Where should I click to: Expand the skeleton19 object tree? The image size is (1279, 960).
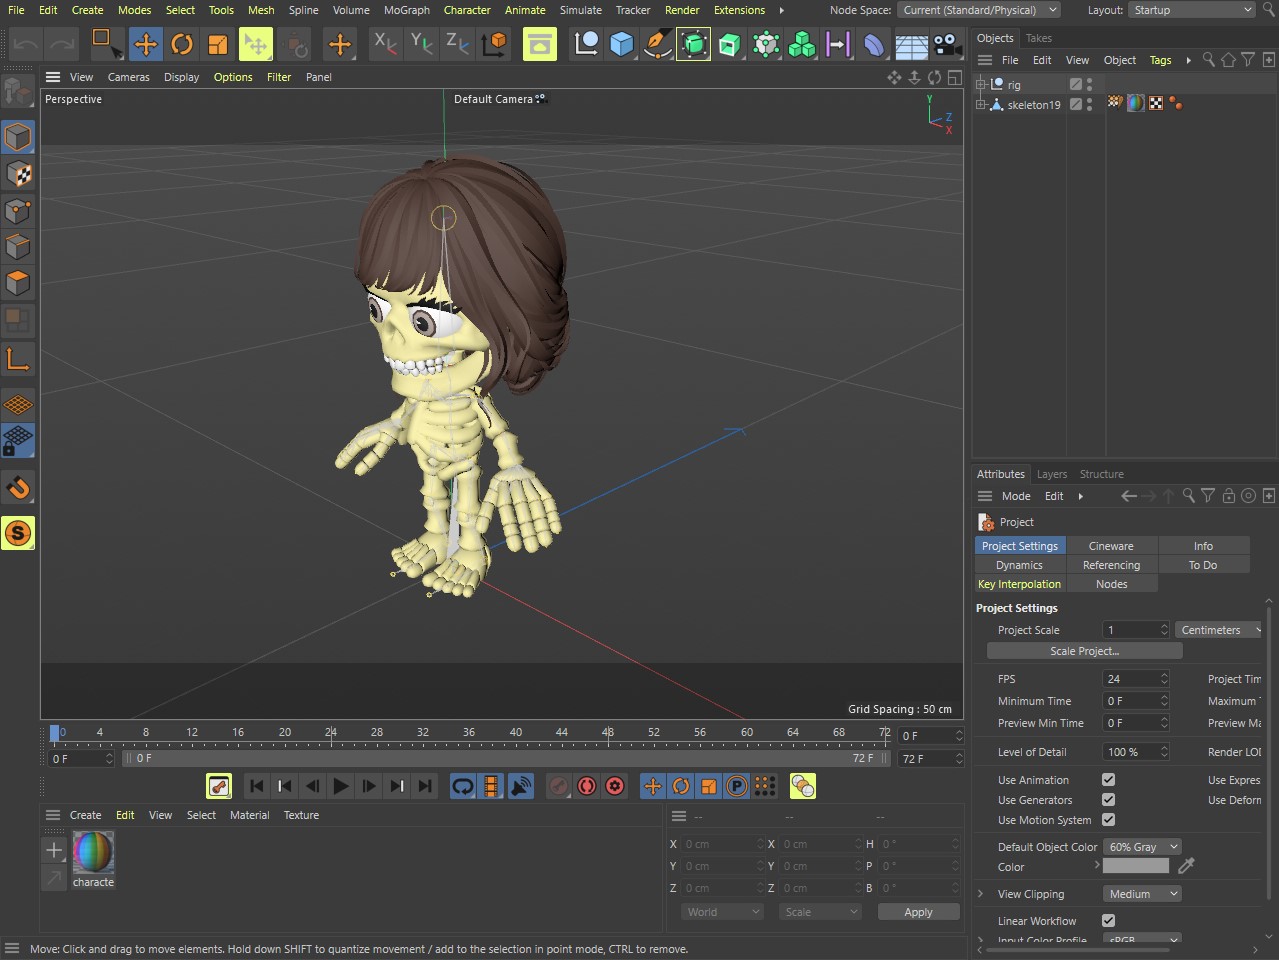click(981, 104)
